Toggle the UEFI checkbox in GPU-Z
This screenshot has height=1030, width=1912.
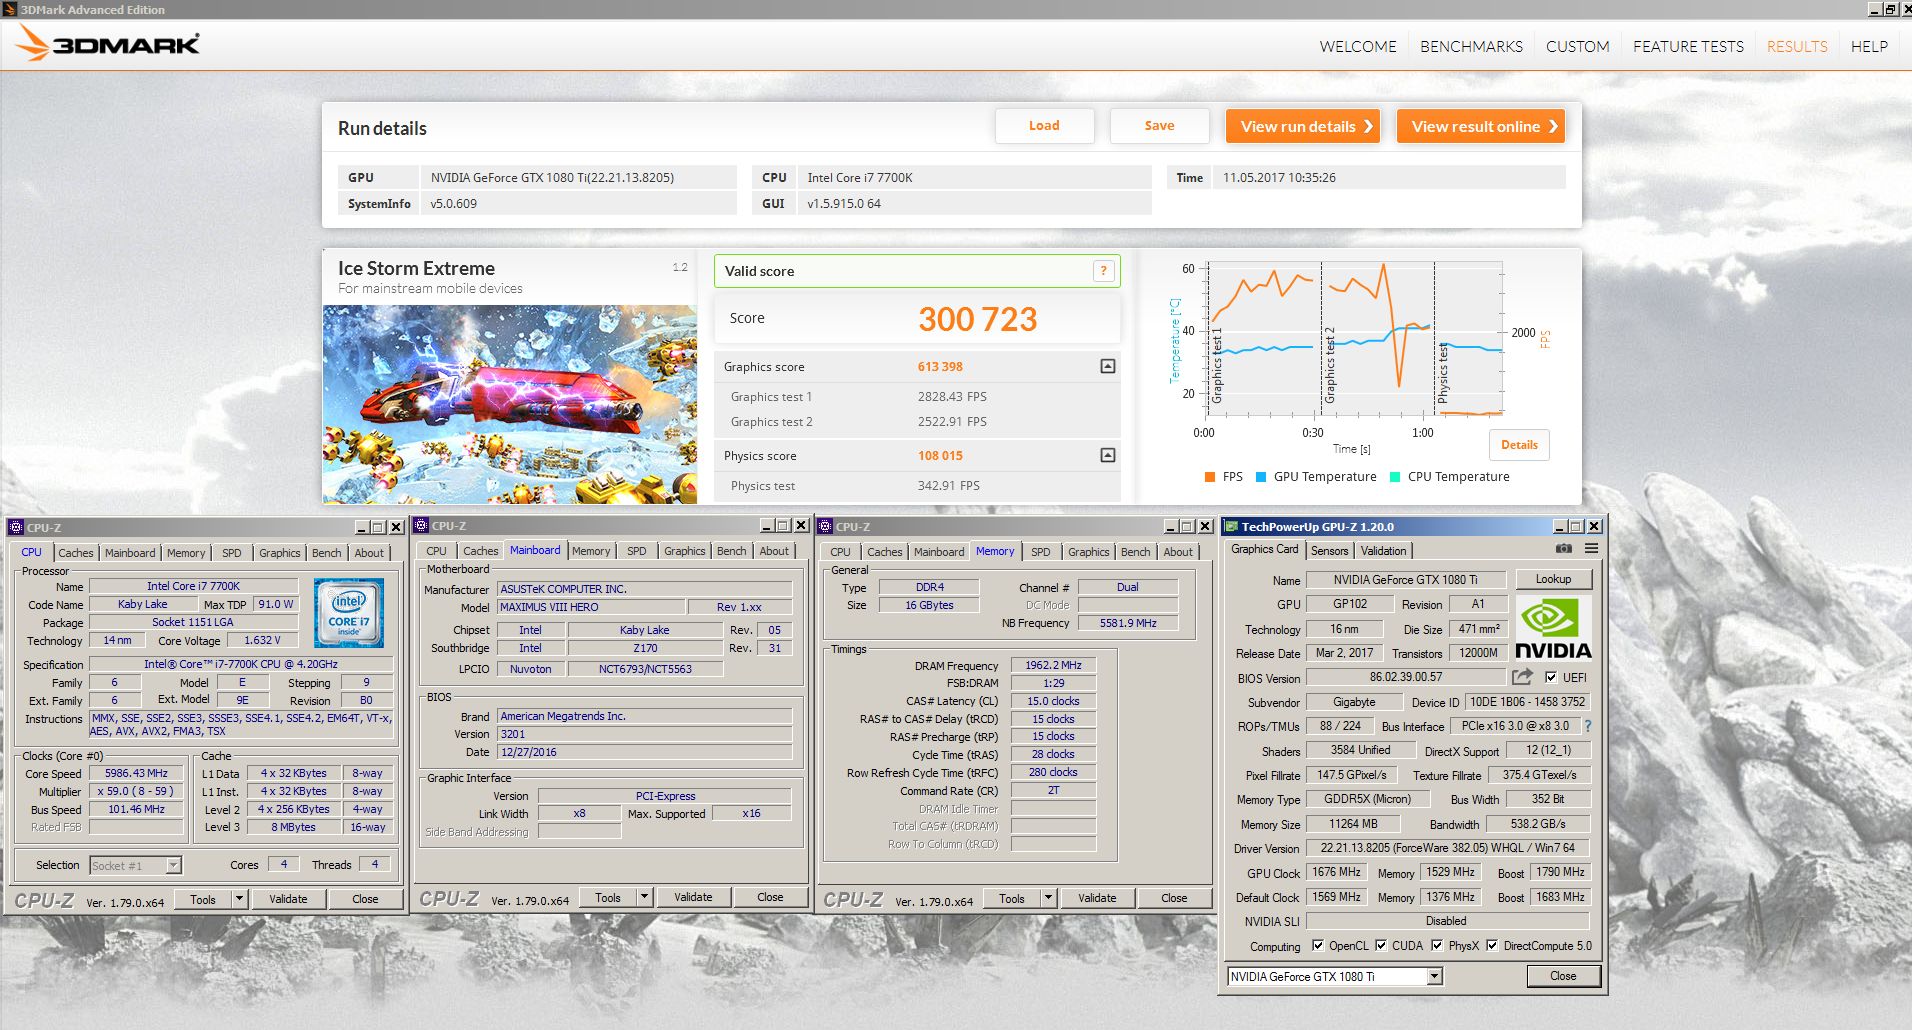coord(1551,677)
